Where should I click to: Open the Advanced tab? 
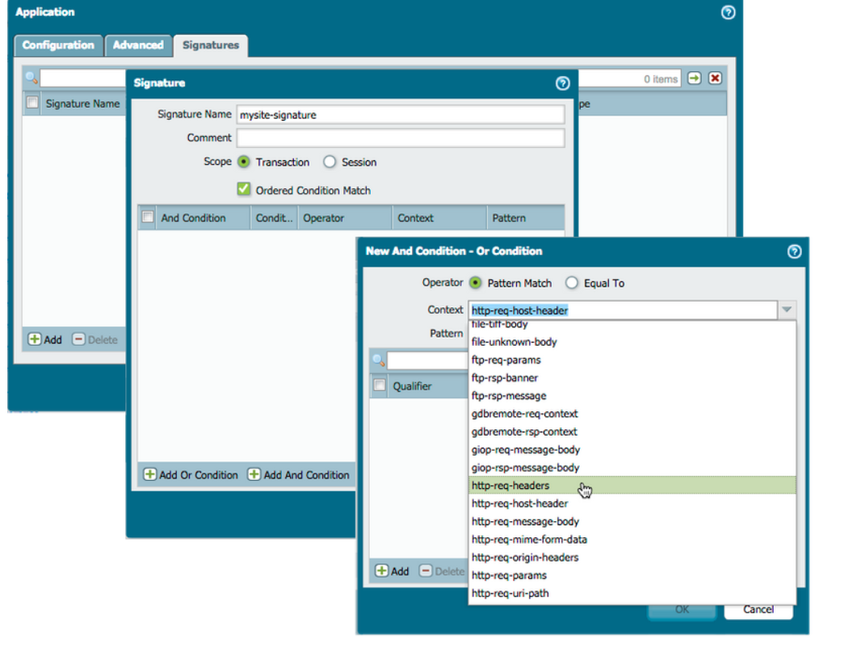[138, 45]
